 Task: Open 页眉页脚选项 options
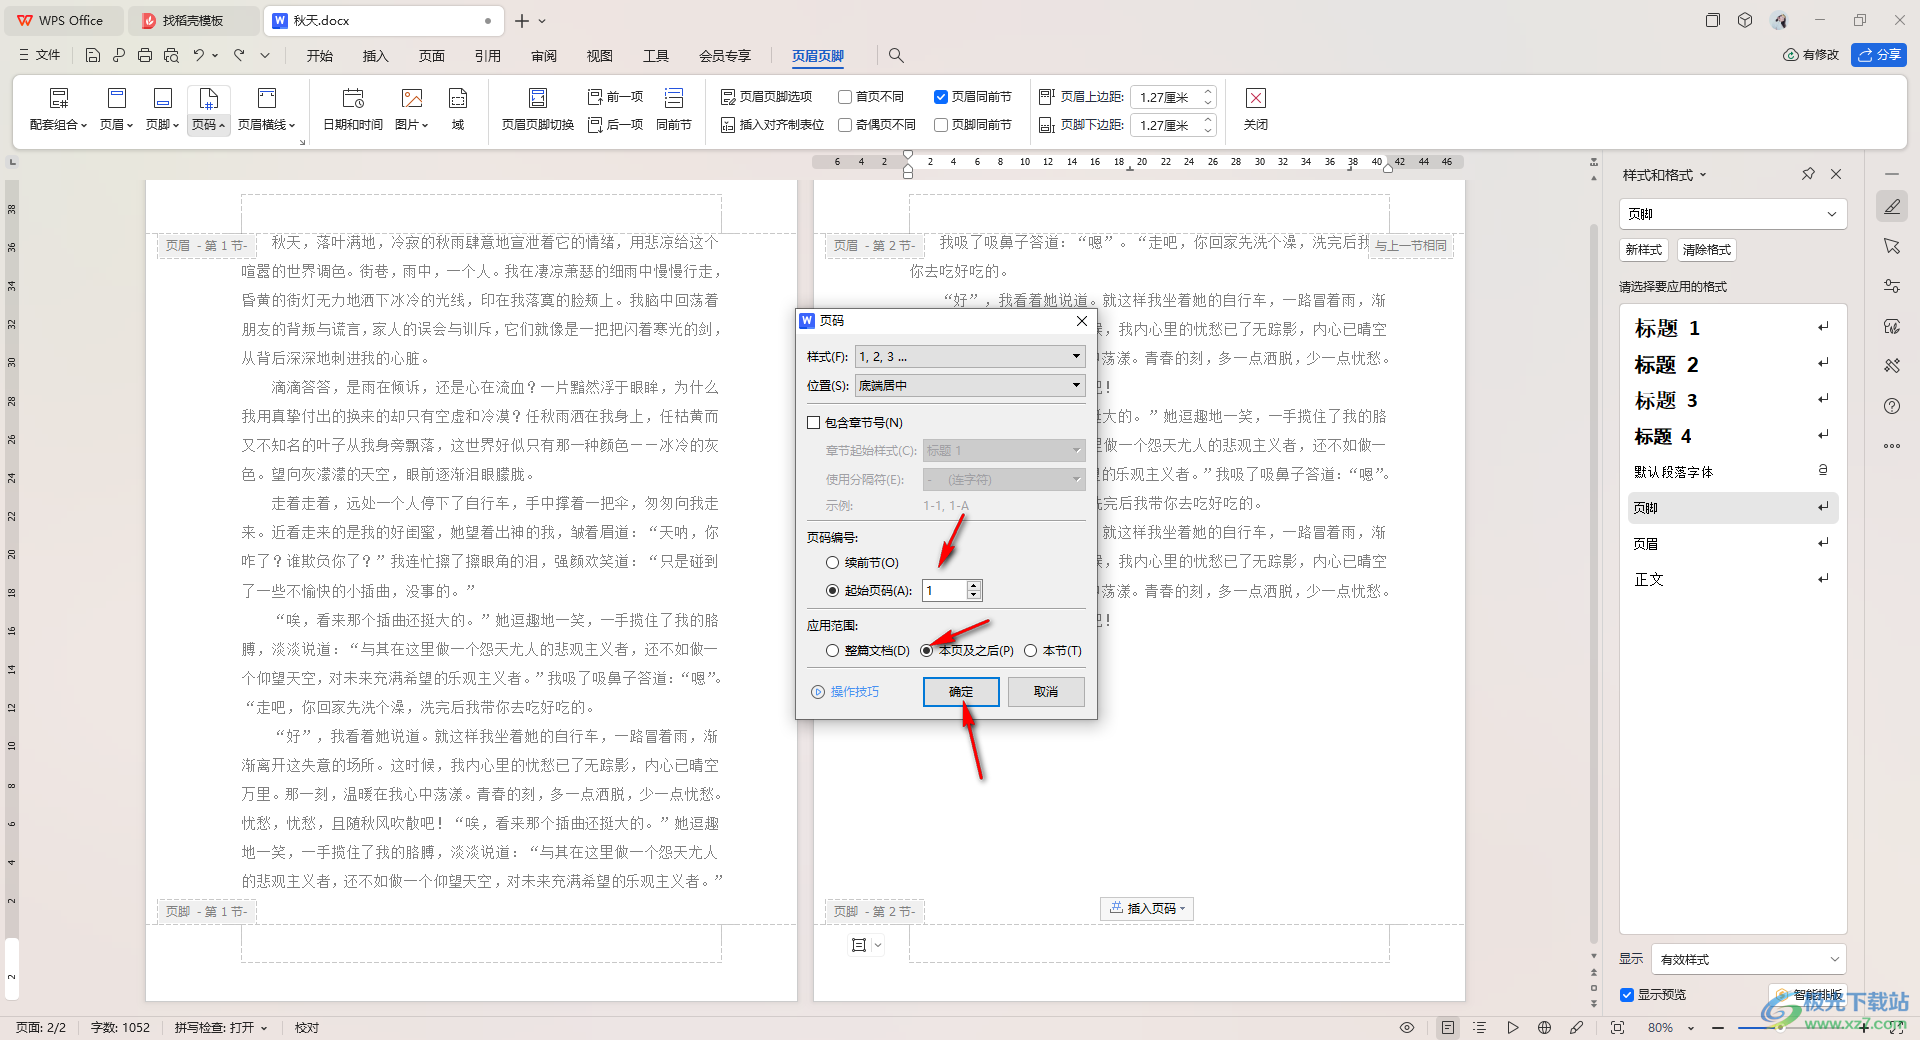pyautogui.click(x=766, y=97)
